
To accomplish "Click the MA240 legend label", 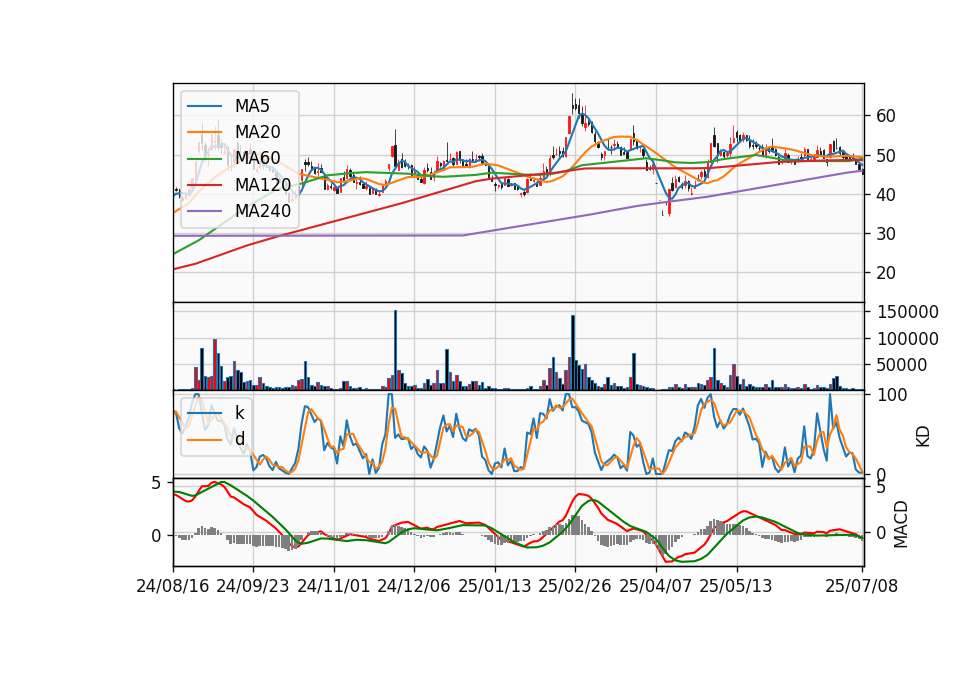I will (x=263, y=211).
